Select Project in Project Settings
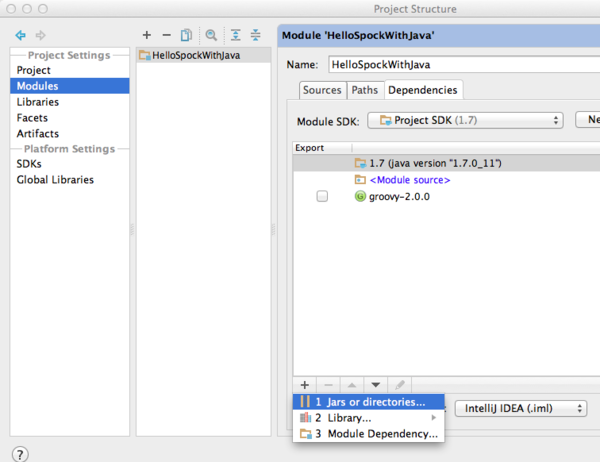 click(70, 70)
